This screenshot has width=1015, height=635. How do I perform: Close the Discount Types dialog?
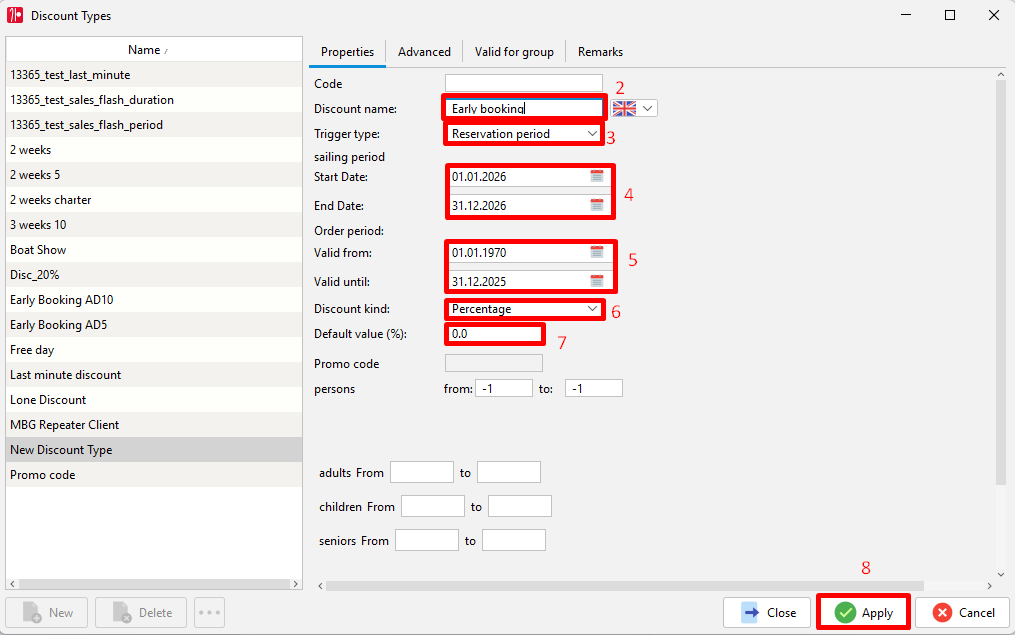[766, 612]
